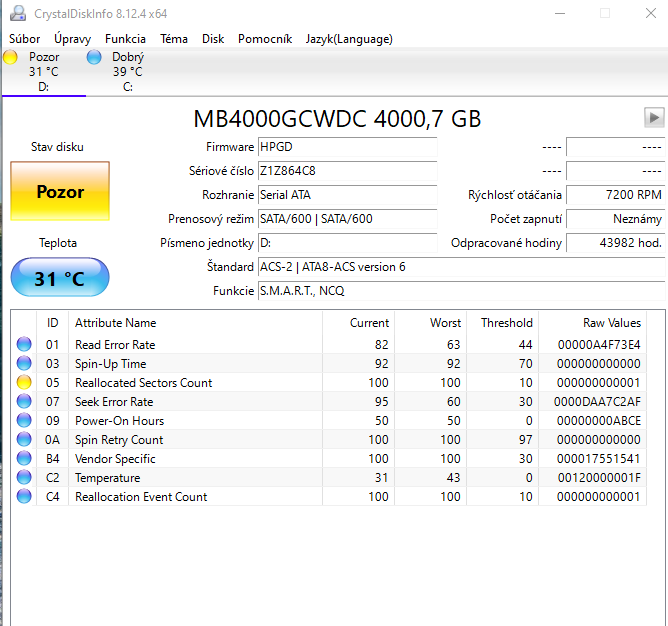Click the rotation speed field 7200 RPM
The image size is (668, 626).
click(x=616, y=195)
